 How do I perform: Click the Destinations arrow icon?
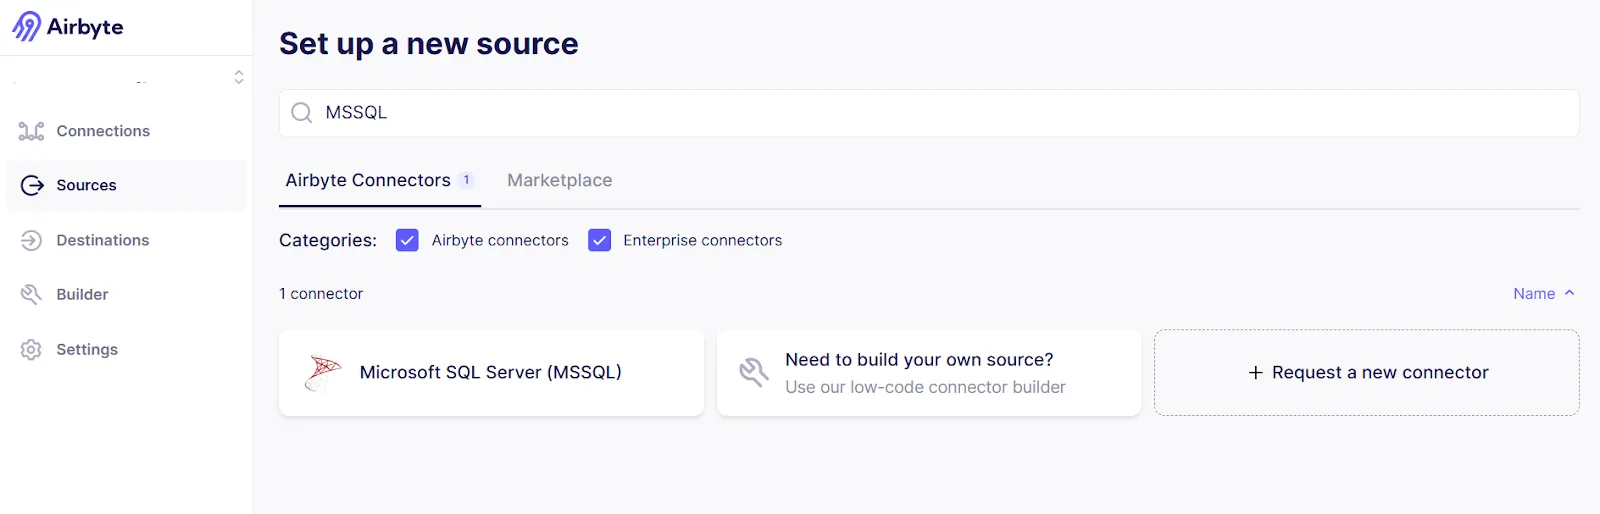tap(32, 240)
